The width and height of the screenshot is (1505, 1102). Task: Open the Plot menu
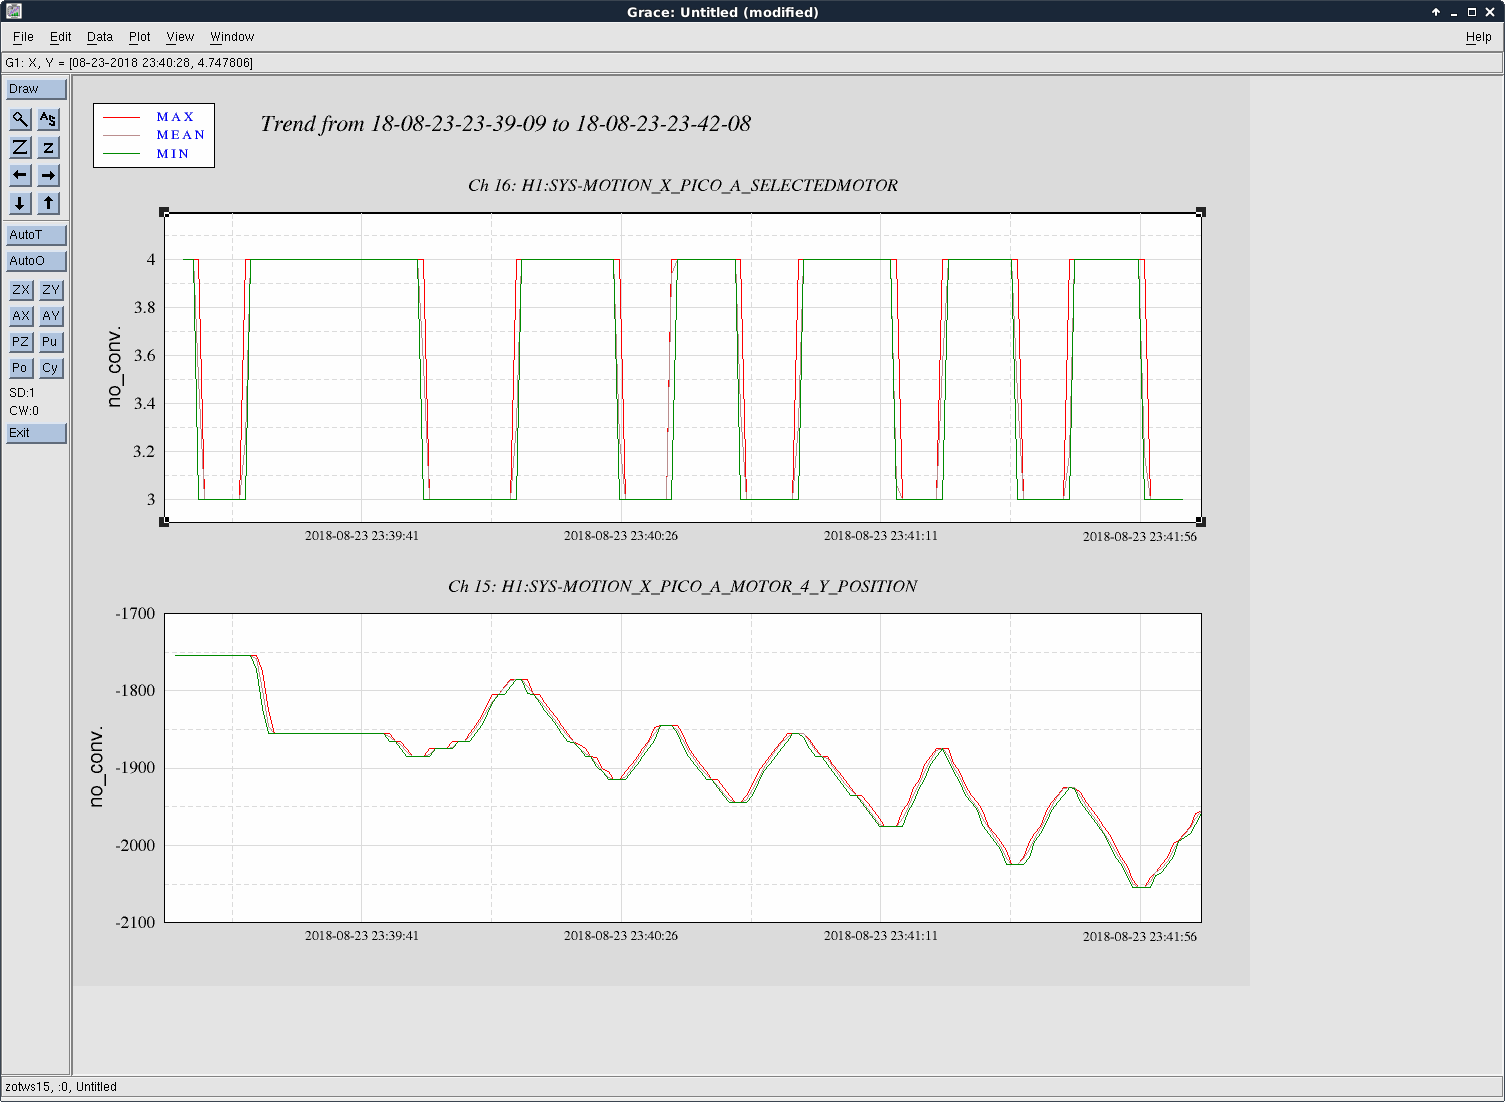(x=140, y=37)
